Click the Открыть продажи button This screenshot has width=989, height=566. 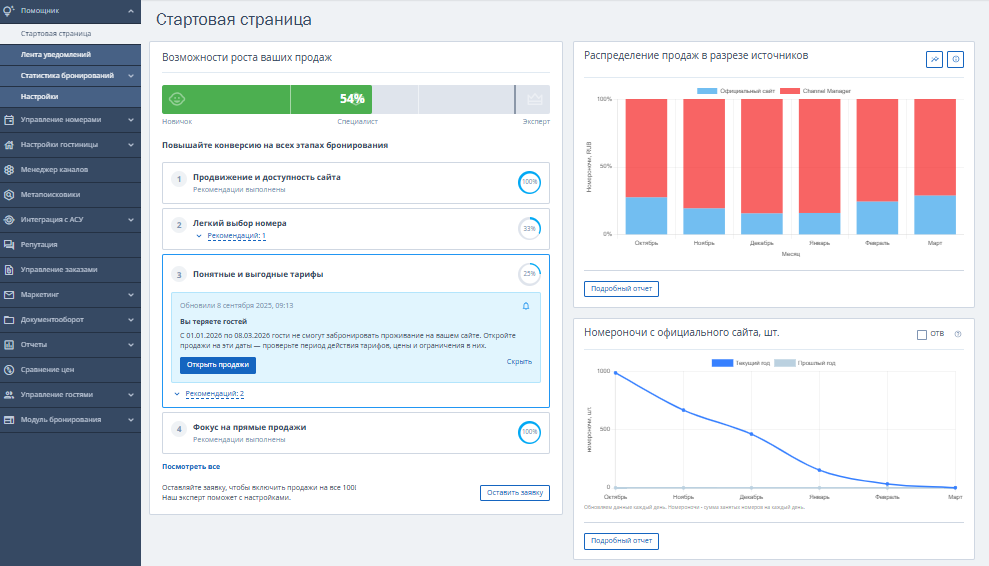pos(218,365)
